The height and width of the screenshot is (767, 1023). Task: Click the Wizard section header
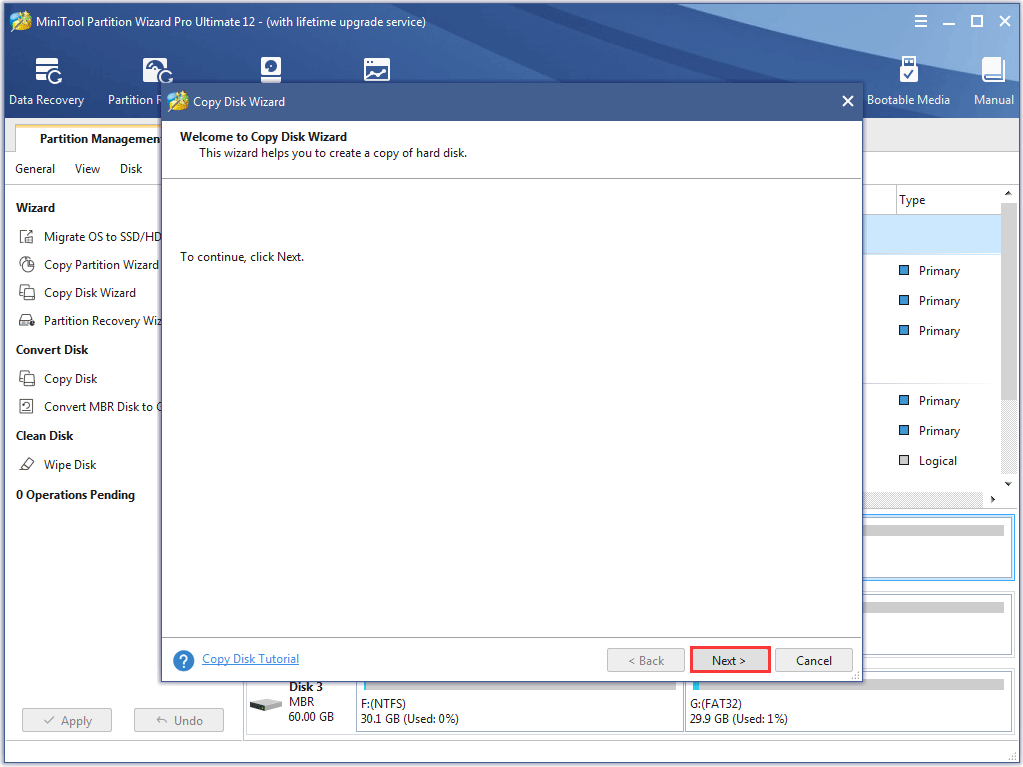(35, 207)
